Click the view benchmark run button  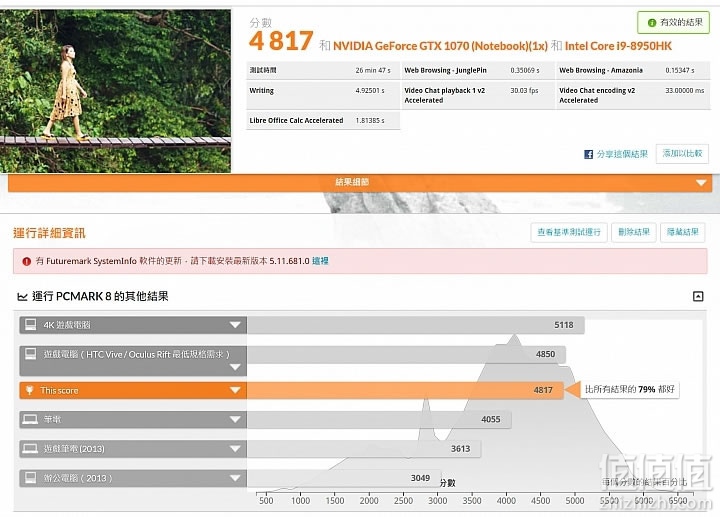point(569,232)
